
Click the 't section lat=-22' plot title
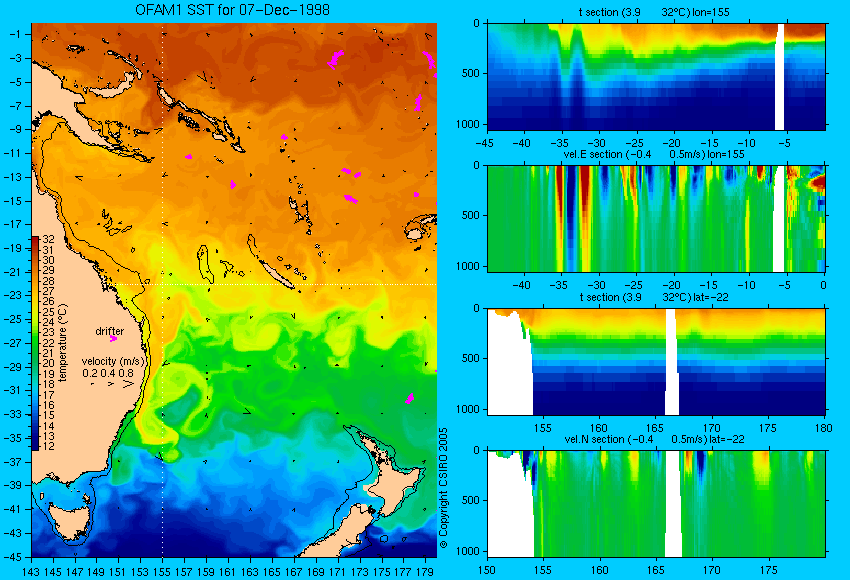click(x=654, y=297)
